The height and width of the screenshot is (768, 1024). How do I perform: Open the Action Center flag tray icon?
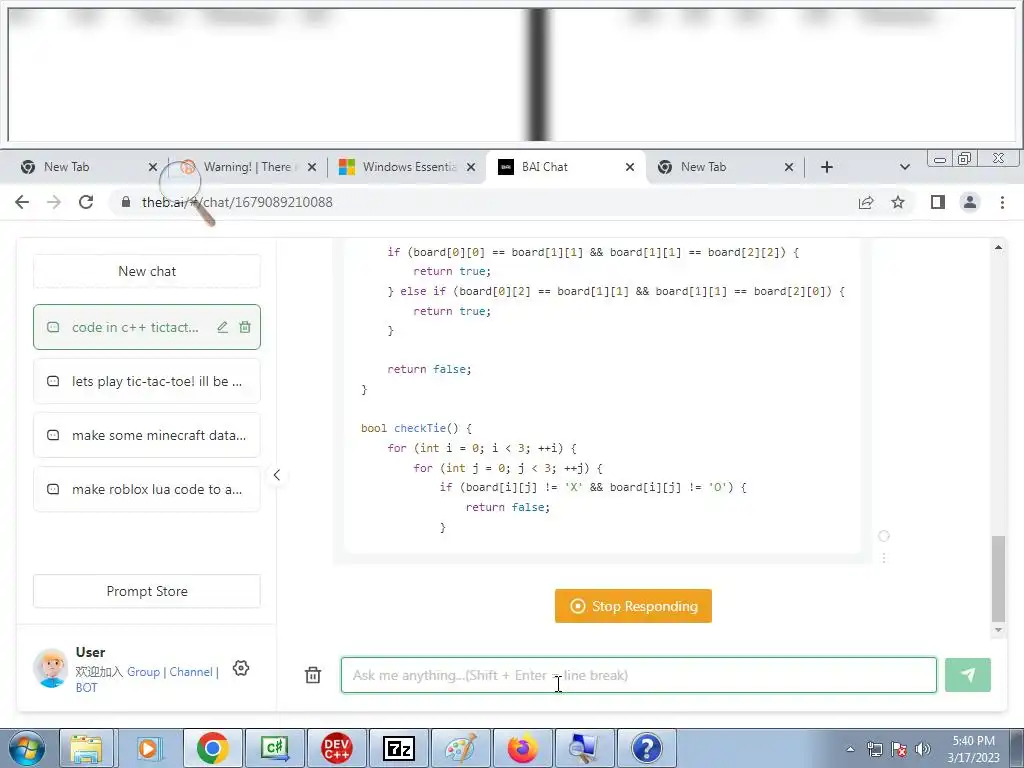899,749
